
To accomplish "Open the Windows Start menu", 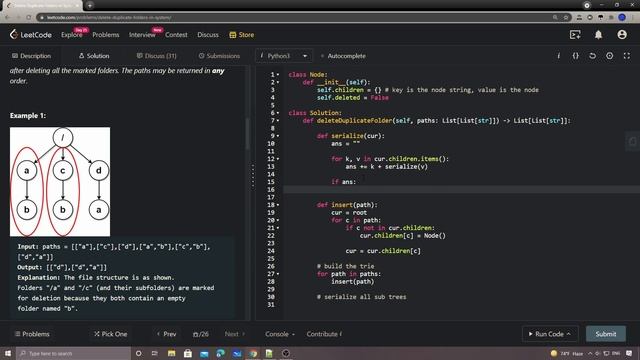I will tap(8, 353).
